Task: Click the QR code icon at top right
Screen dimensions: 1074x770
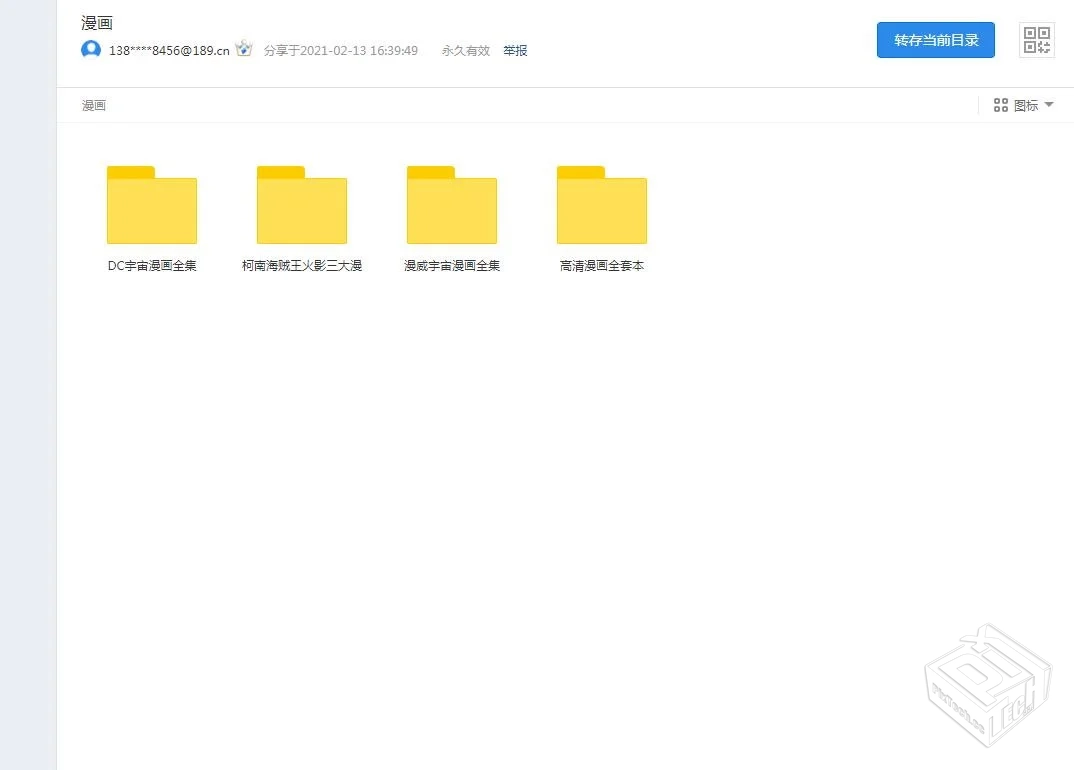Action: [1036, 40]
